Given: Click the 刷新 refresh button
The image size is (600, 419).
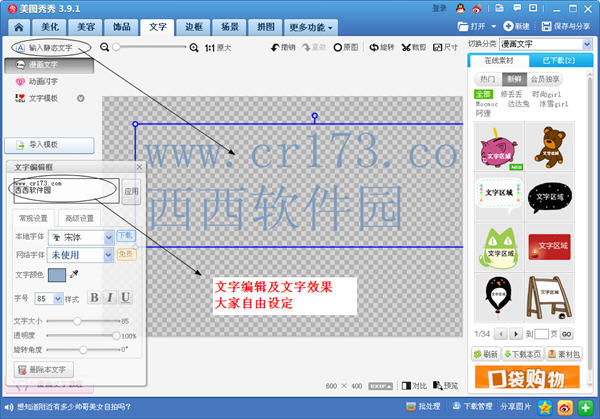Looking at the screenshot, I should tap(486, 354).
